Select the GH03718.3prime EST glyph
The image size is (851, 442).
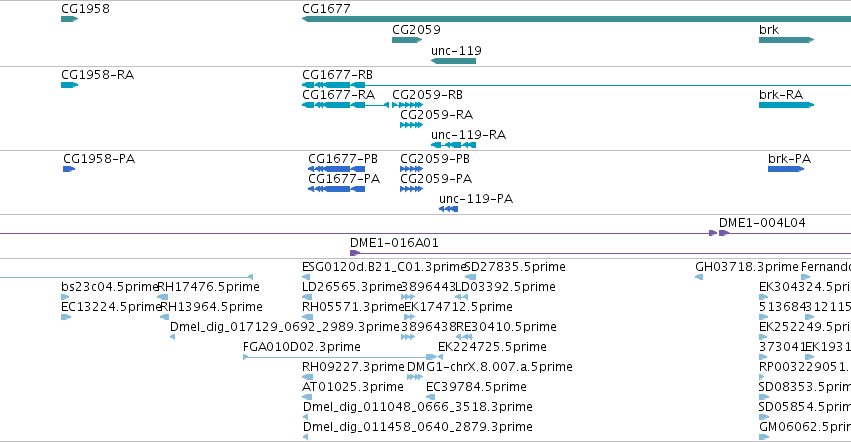pyautogui.click(x=699, y=277)
